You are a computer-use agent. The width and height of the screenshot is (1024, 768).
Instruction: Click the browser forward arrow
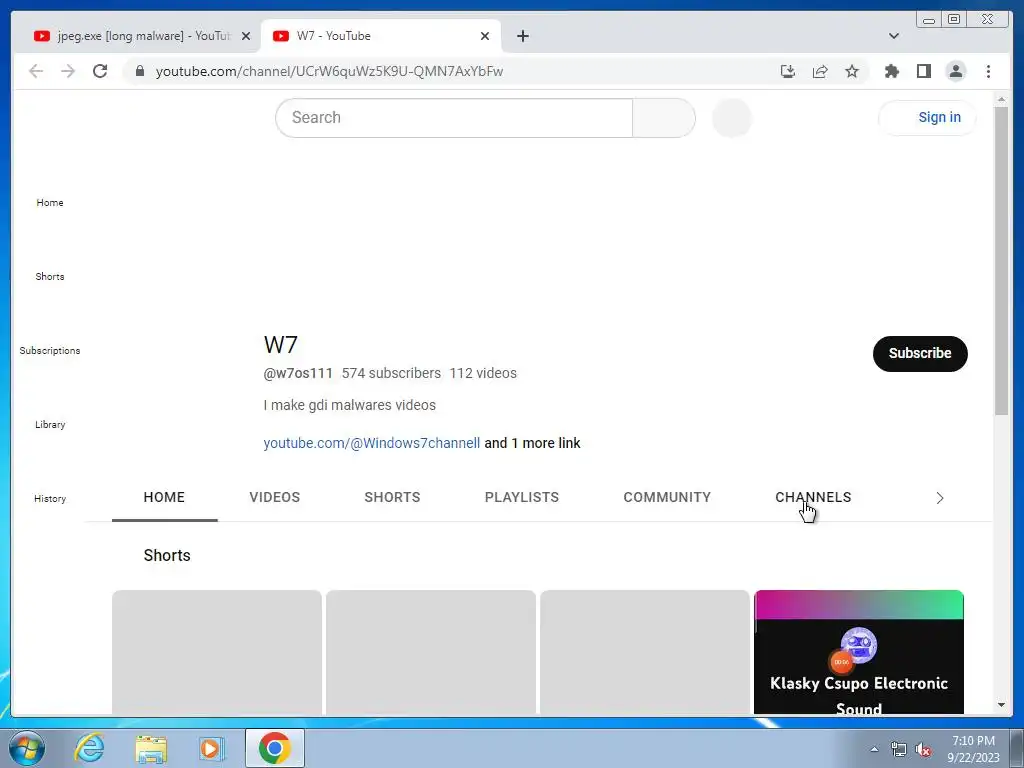click(68, 71)
